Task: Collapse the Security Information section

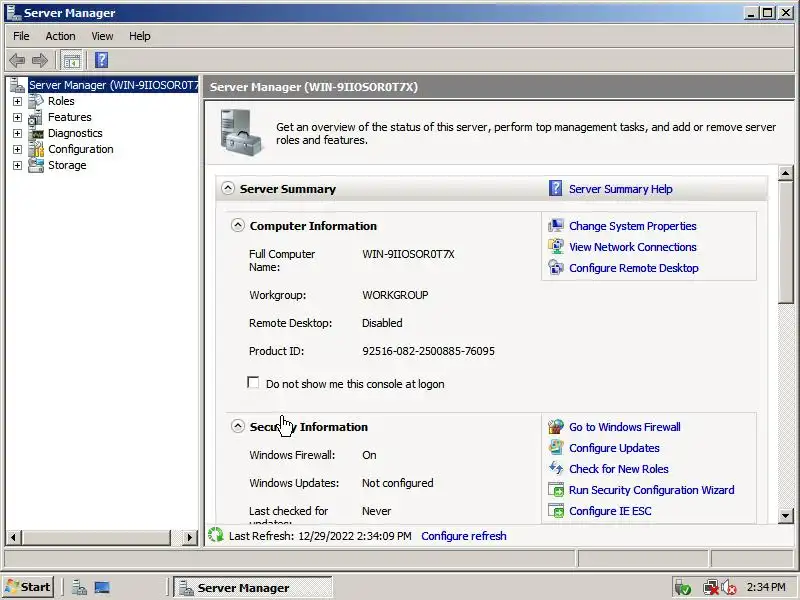Action: (x=238, y=426)
